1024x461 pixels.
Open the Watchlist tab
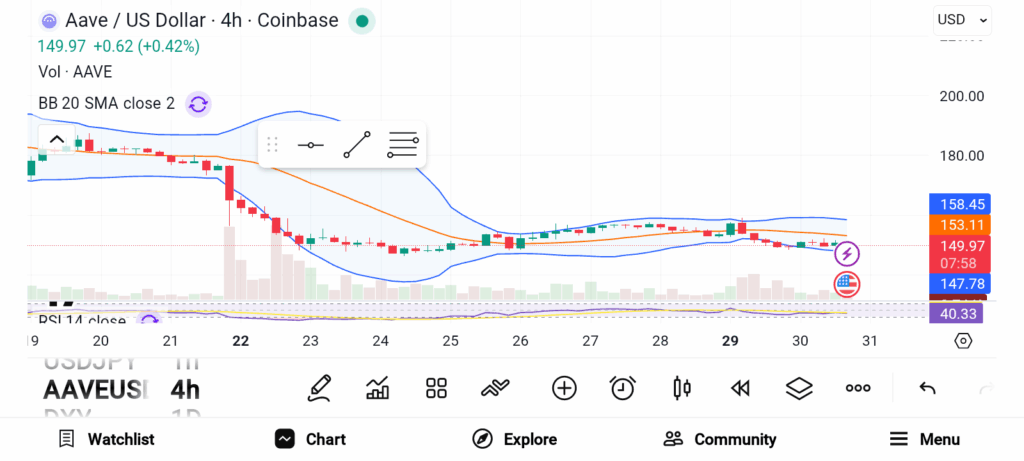[x=106, y=439]
